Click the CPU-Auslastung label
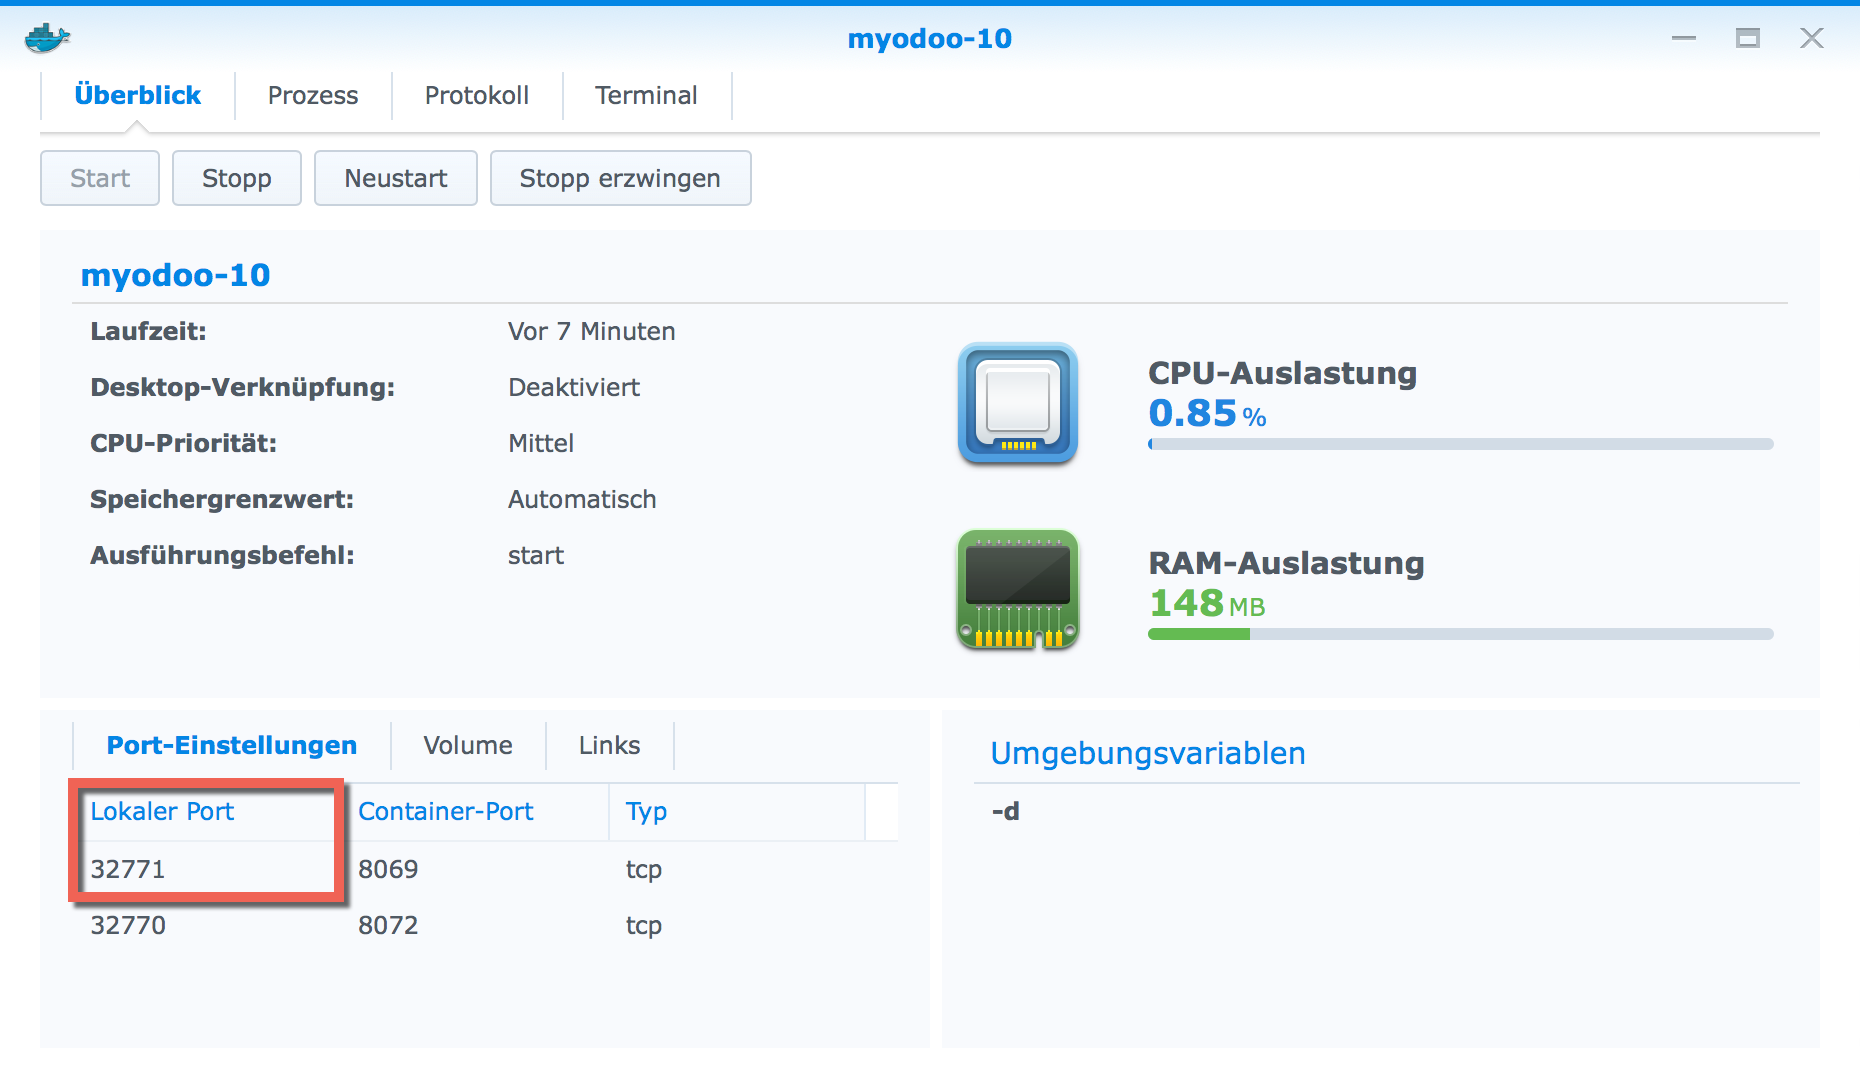The image size is (1860, 1080). (1282, 373)
